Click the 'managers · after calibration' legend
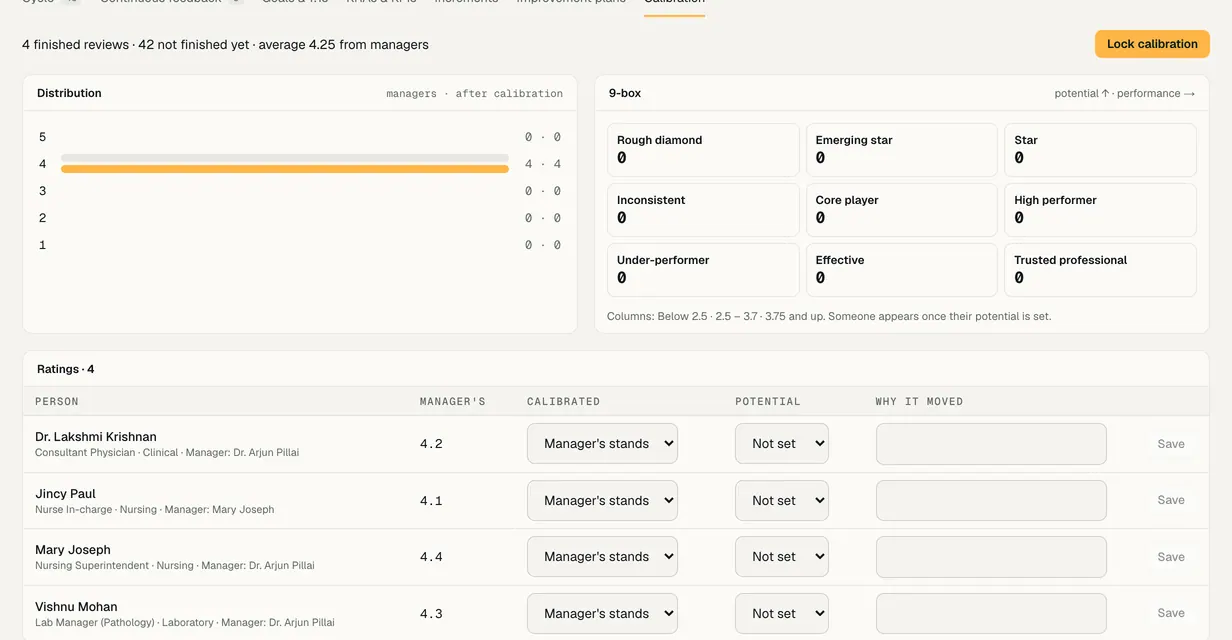Screen dimensions: 1232x640 coord(475,93)
